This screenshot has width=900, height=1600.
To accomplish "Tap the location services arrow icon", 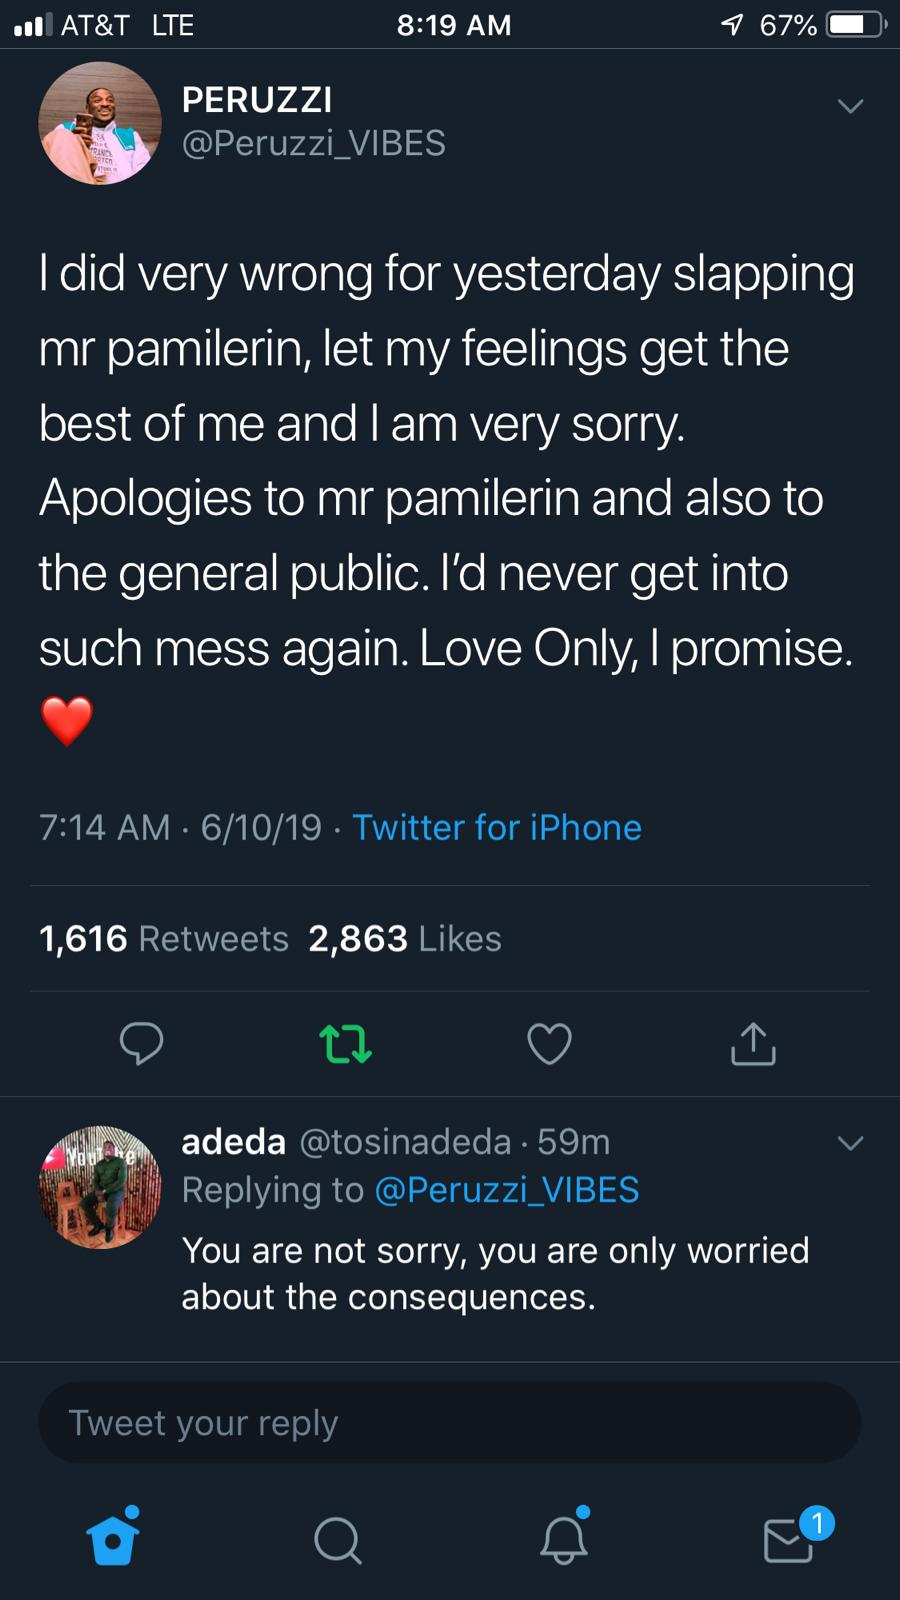I will click(733, 25).
